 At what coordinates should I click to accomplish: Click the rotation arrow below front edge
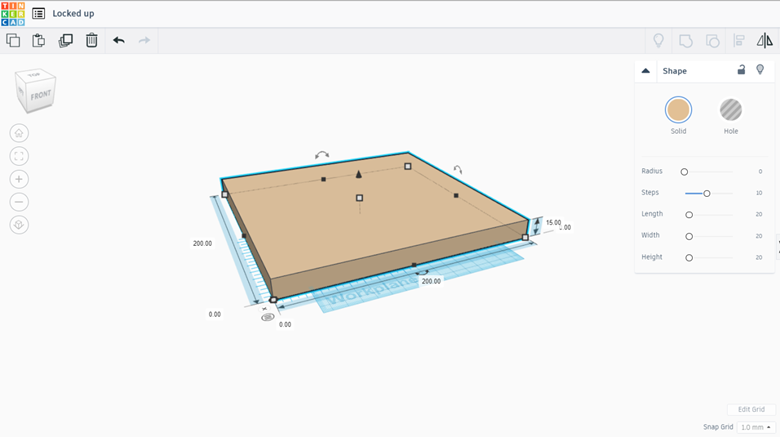point(422,272)
